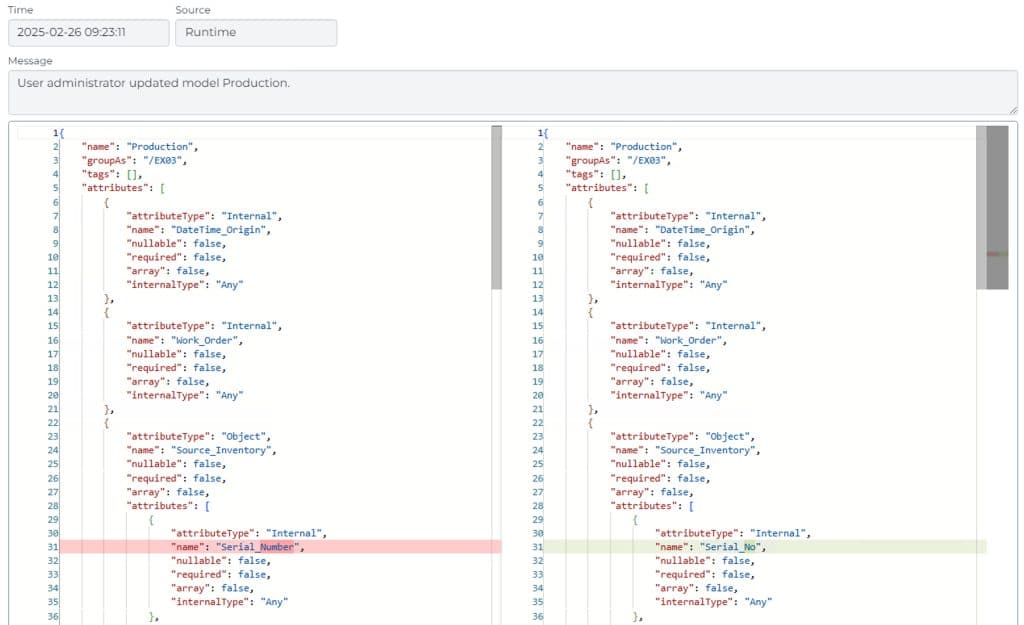The height and width of the screenshot is (625, 1024).
Task: Click the red-green diff marker in right minimap
Action: pyautogui.click(x=997, y=254)
